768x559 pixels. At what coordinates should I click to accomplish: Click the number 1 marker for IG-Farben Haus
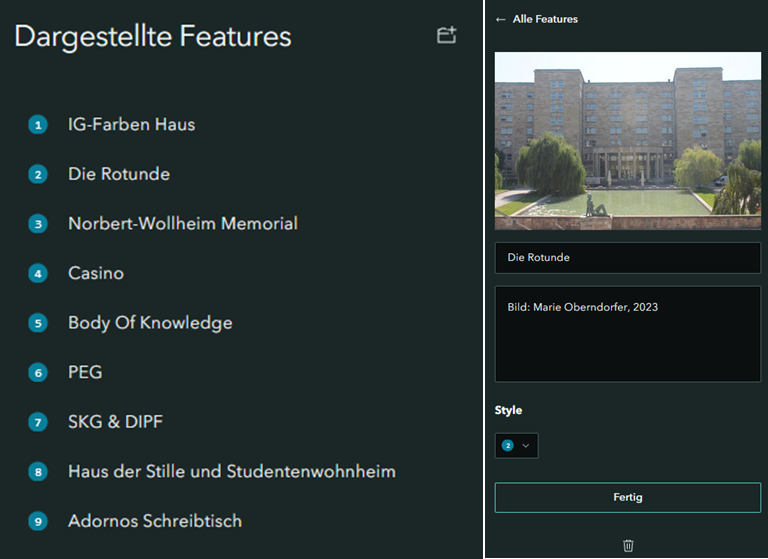tap(38, 125)
